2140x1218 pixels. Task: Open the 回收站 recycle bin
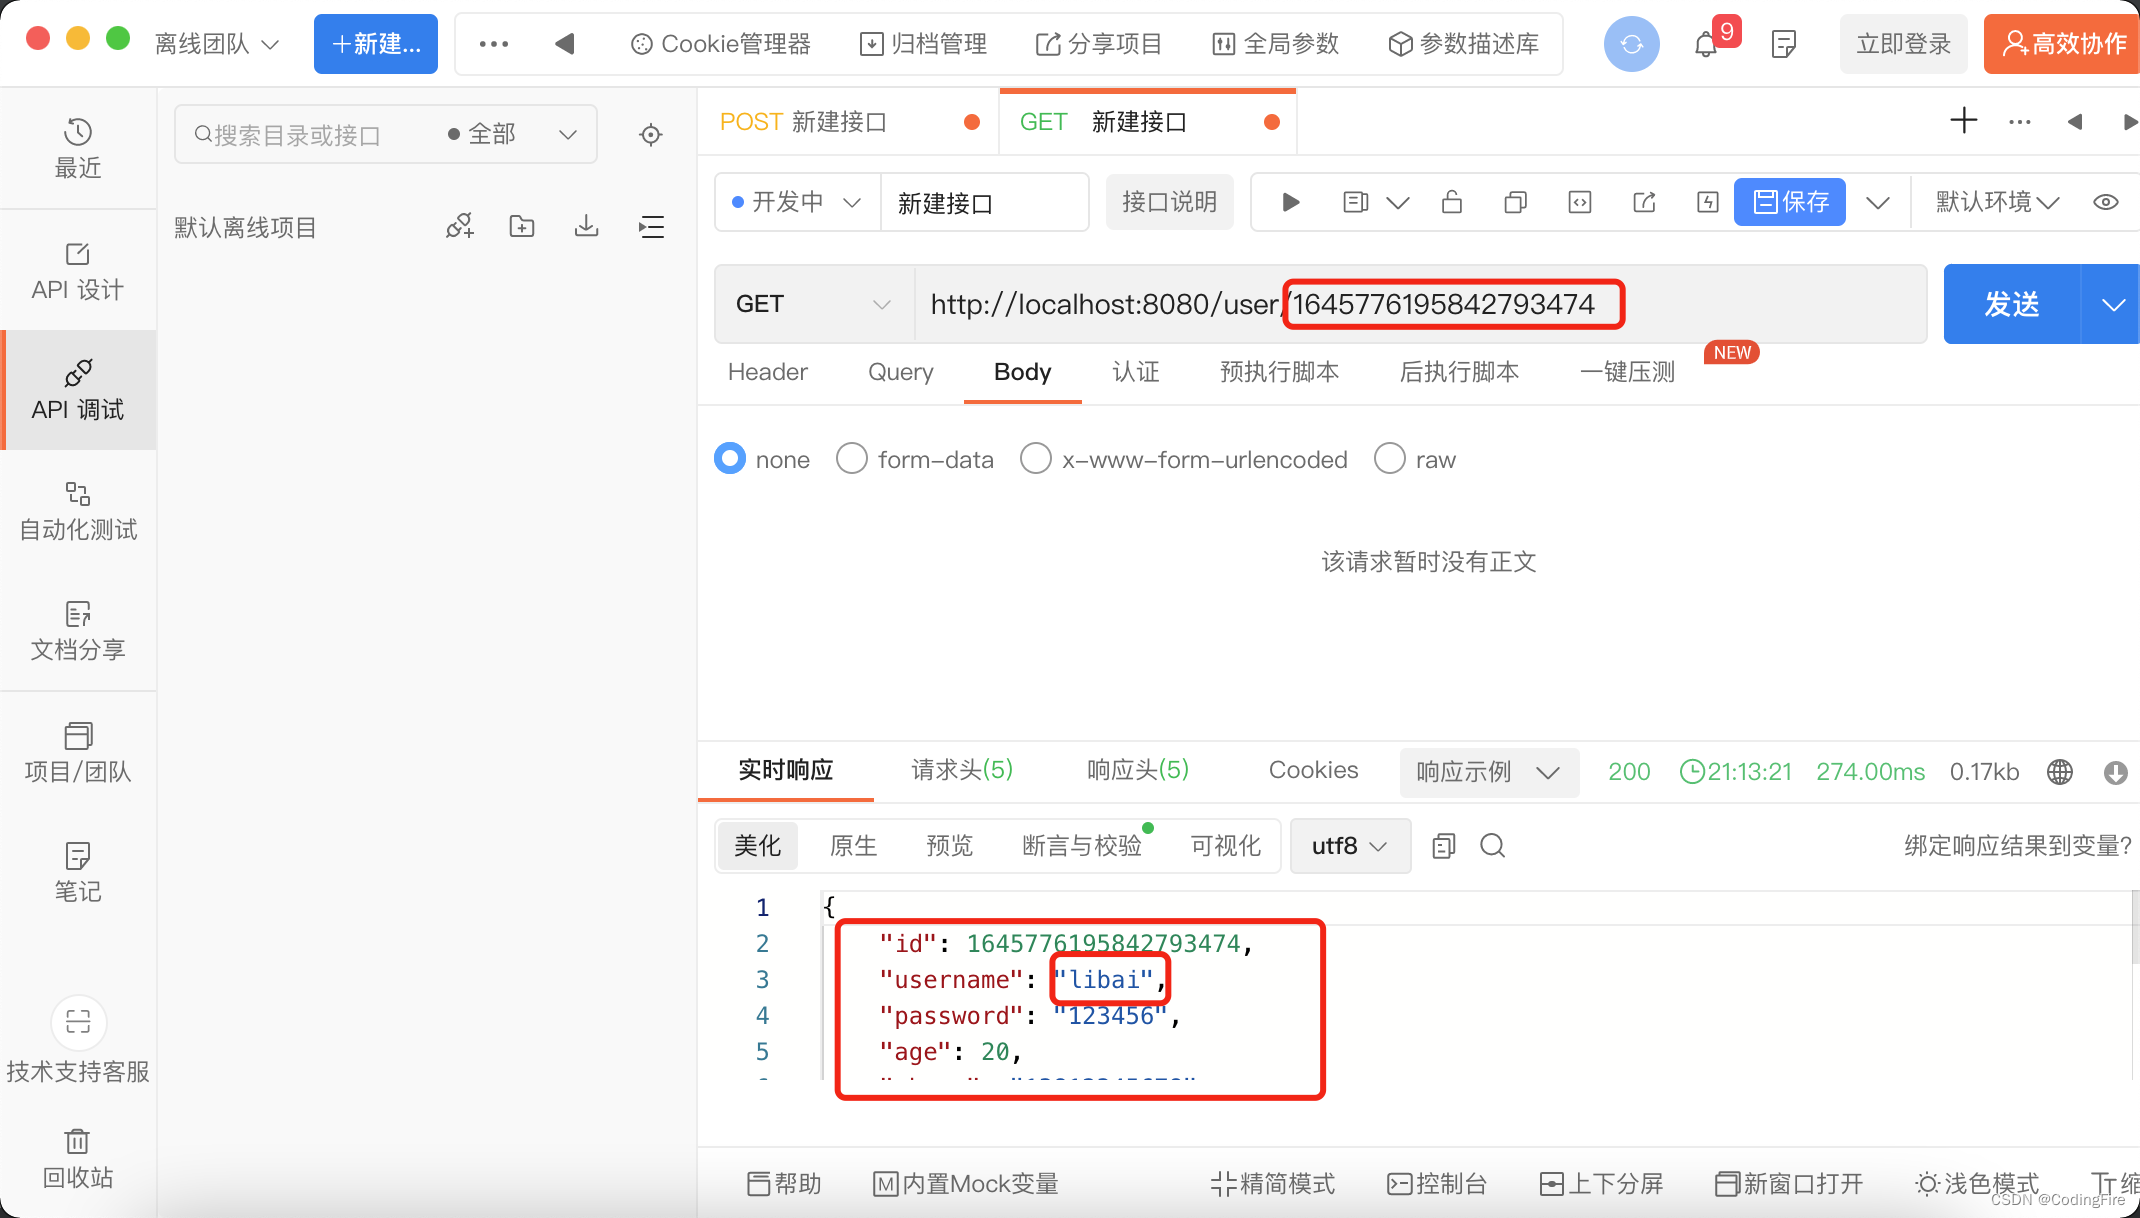[x=78, y=1159]
